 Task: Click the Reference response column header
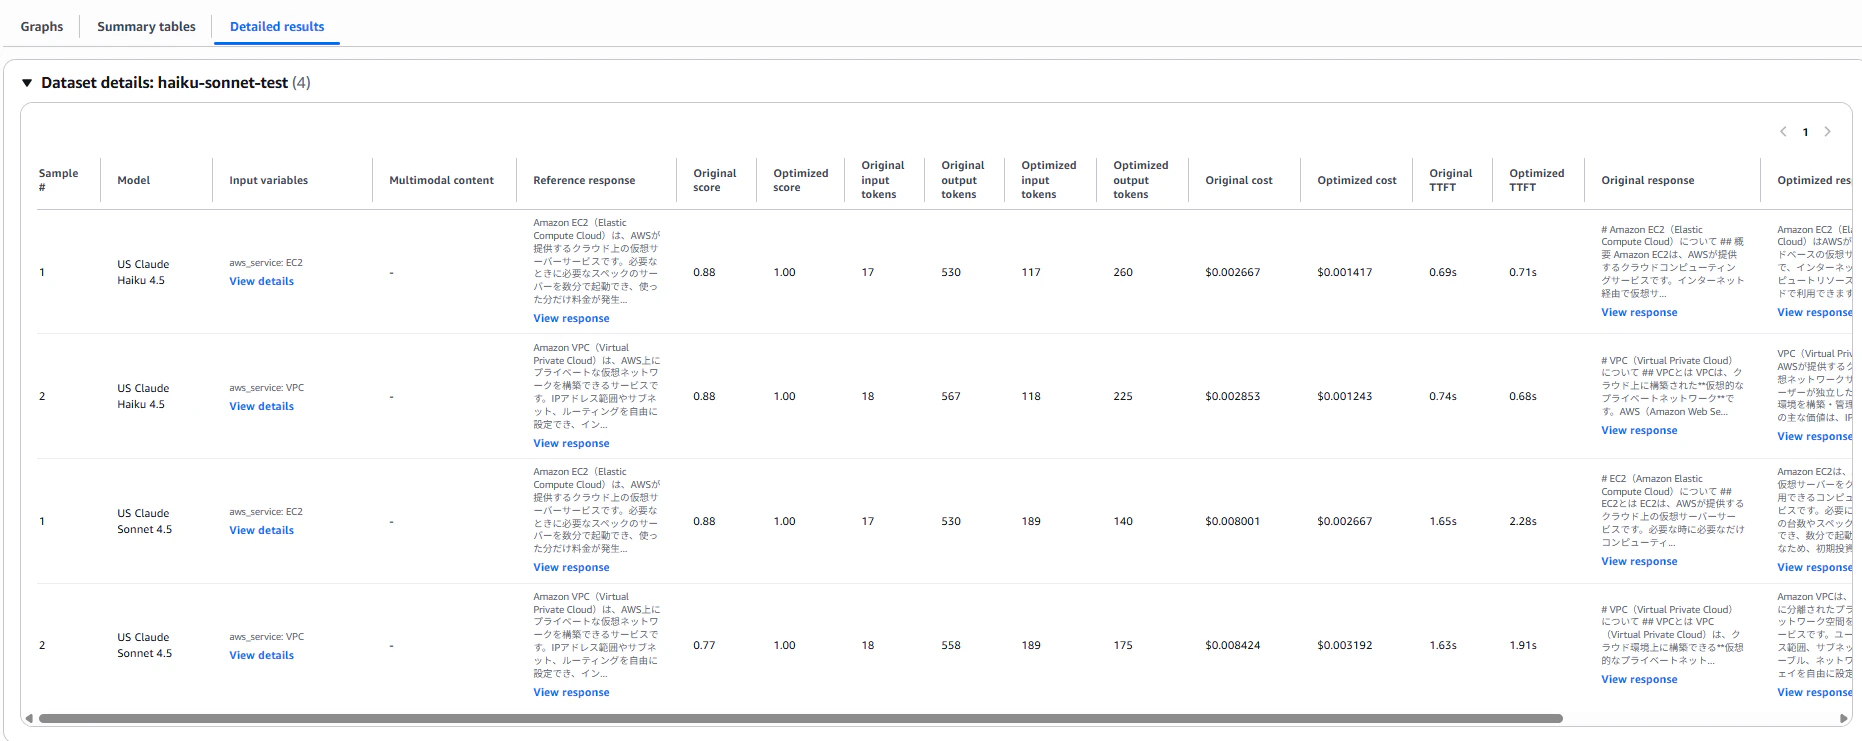(x=584, y=180)
